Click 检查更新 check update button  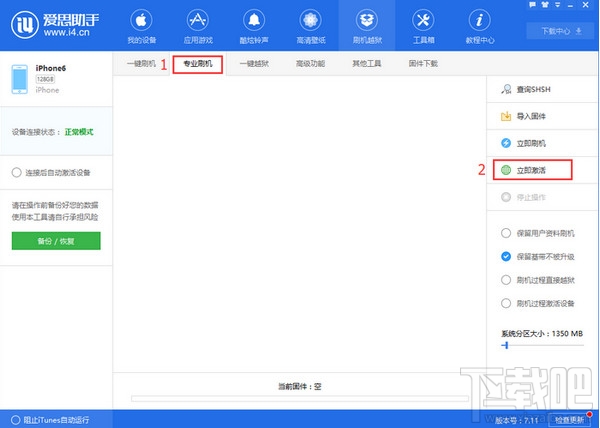pyautogui.click(x=569, y=420)
